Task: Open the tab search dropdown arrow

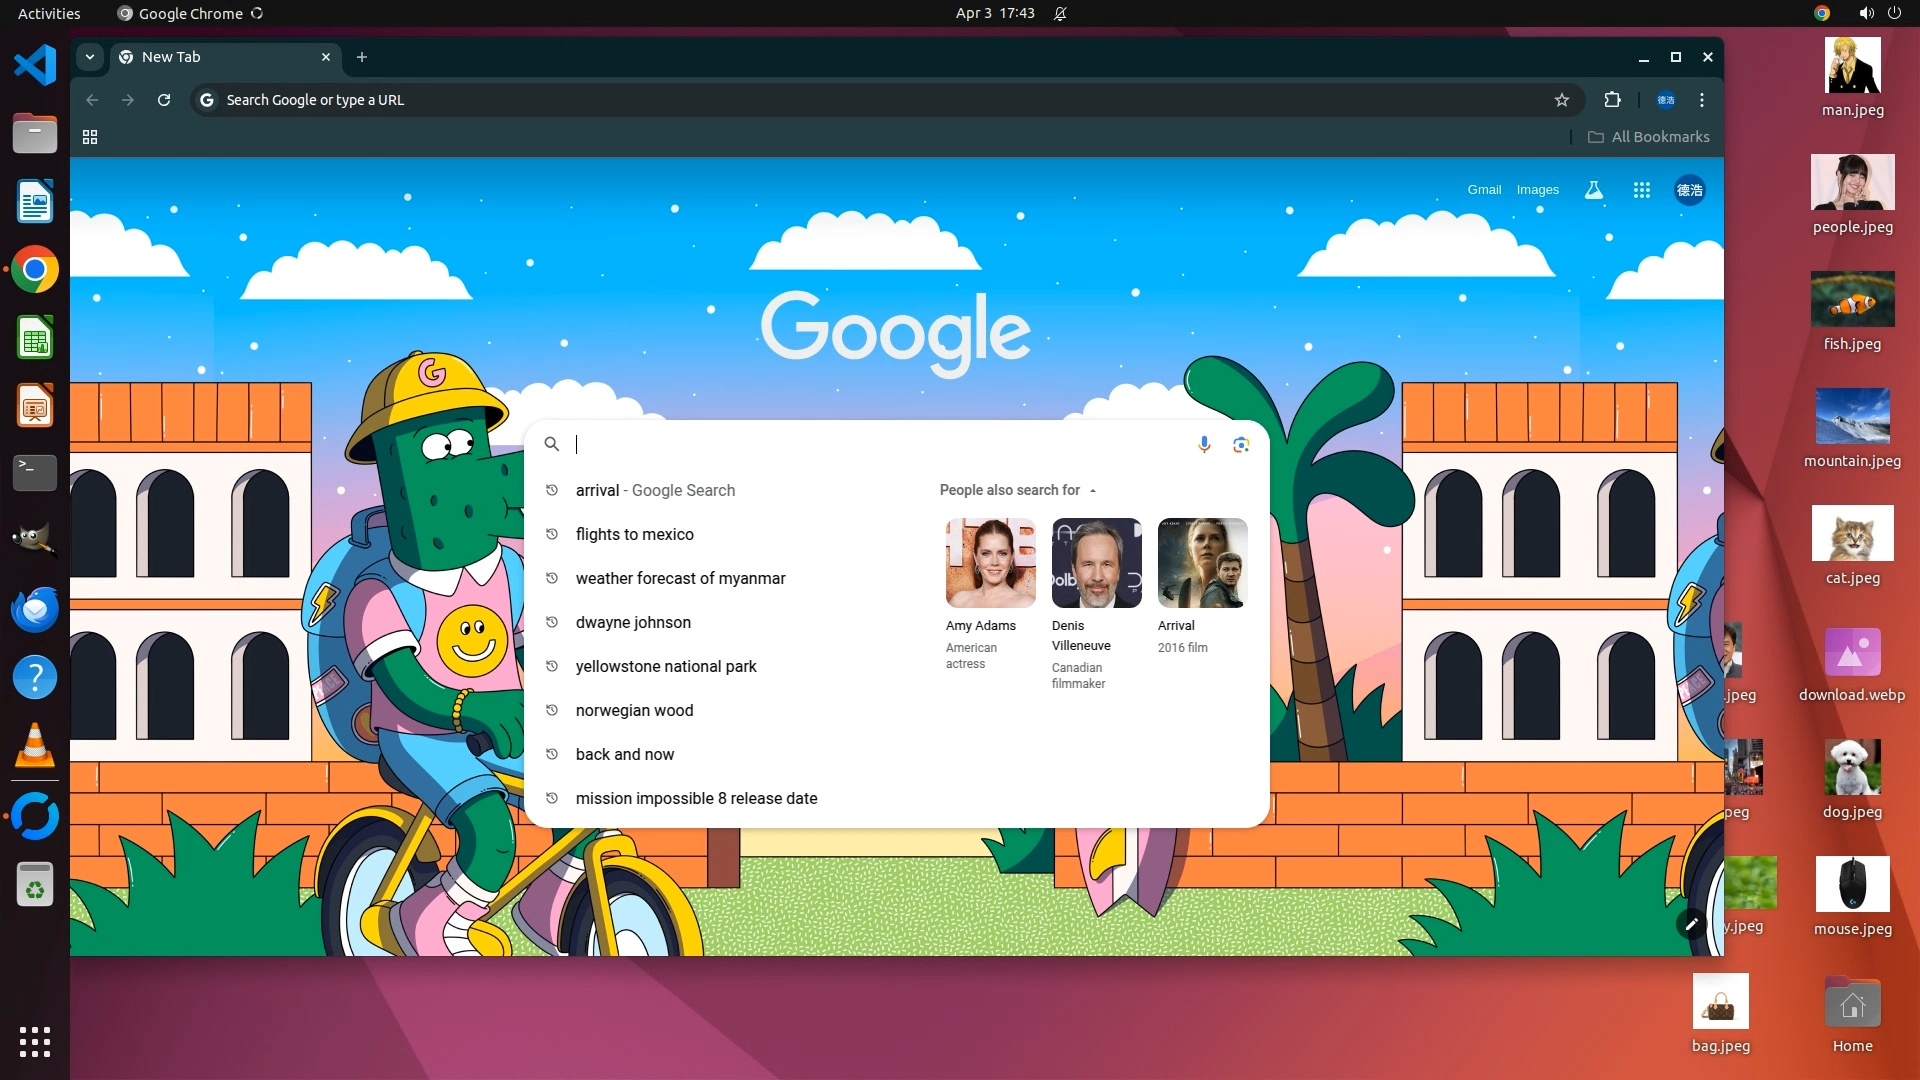Action: (x=90, y=57)
